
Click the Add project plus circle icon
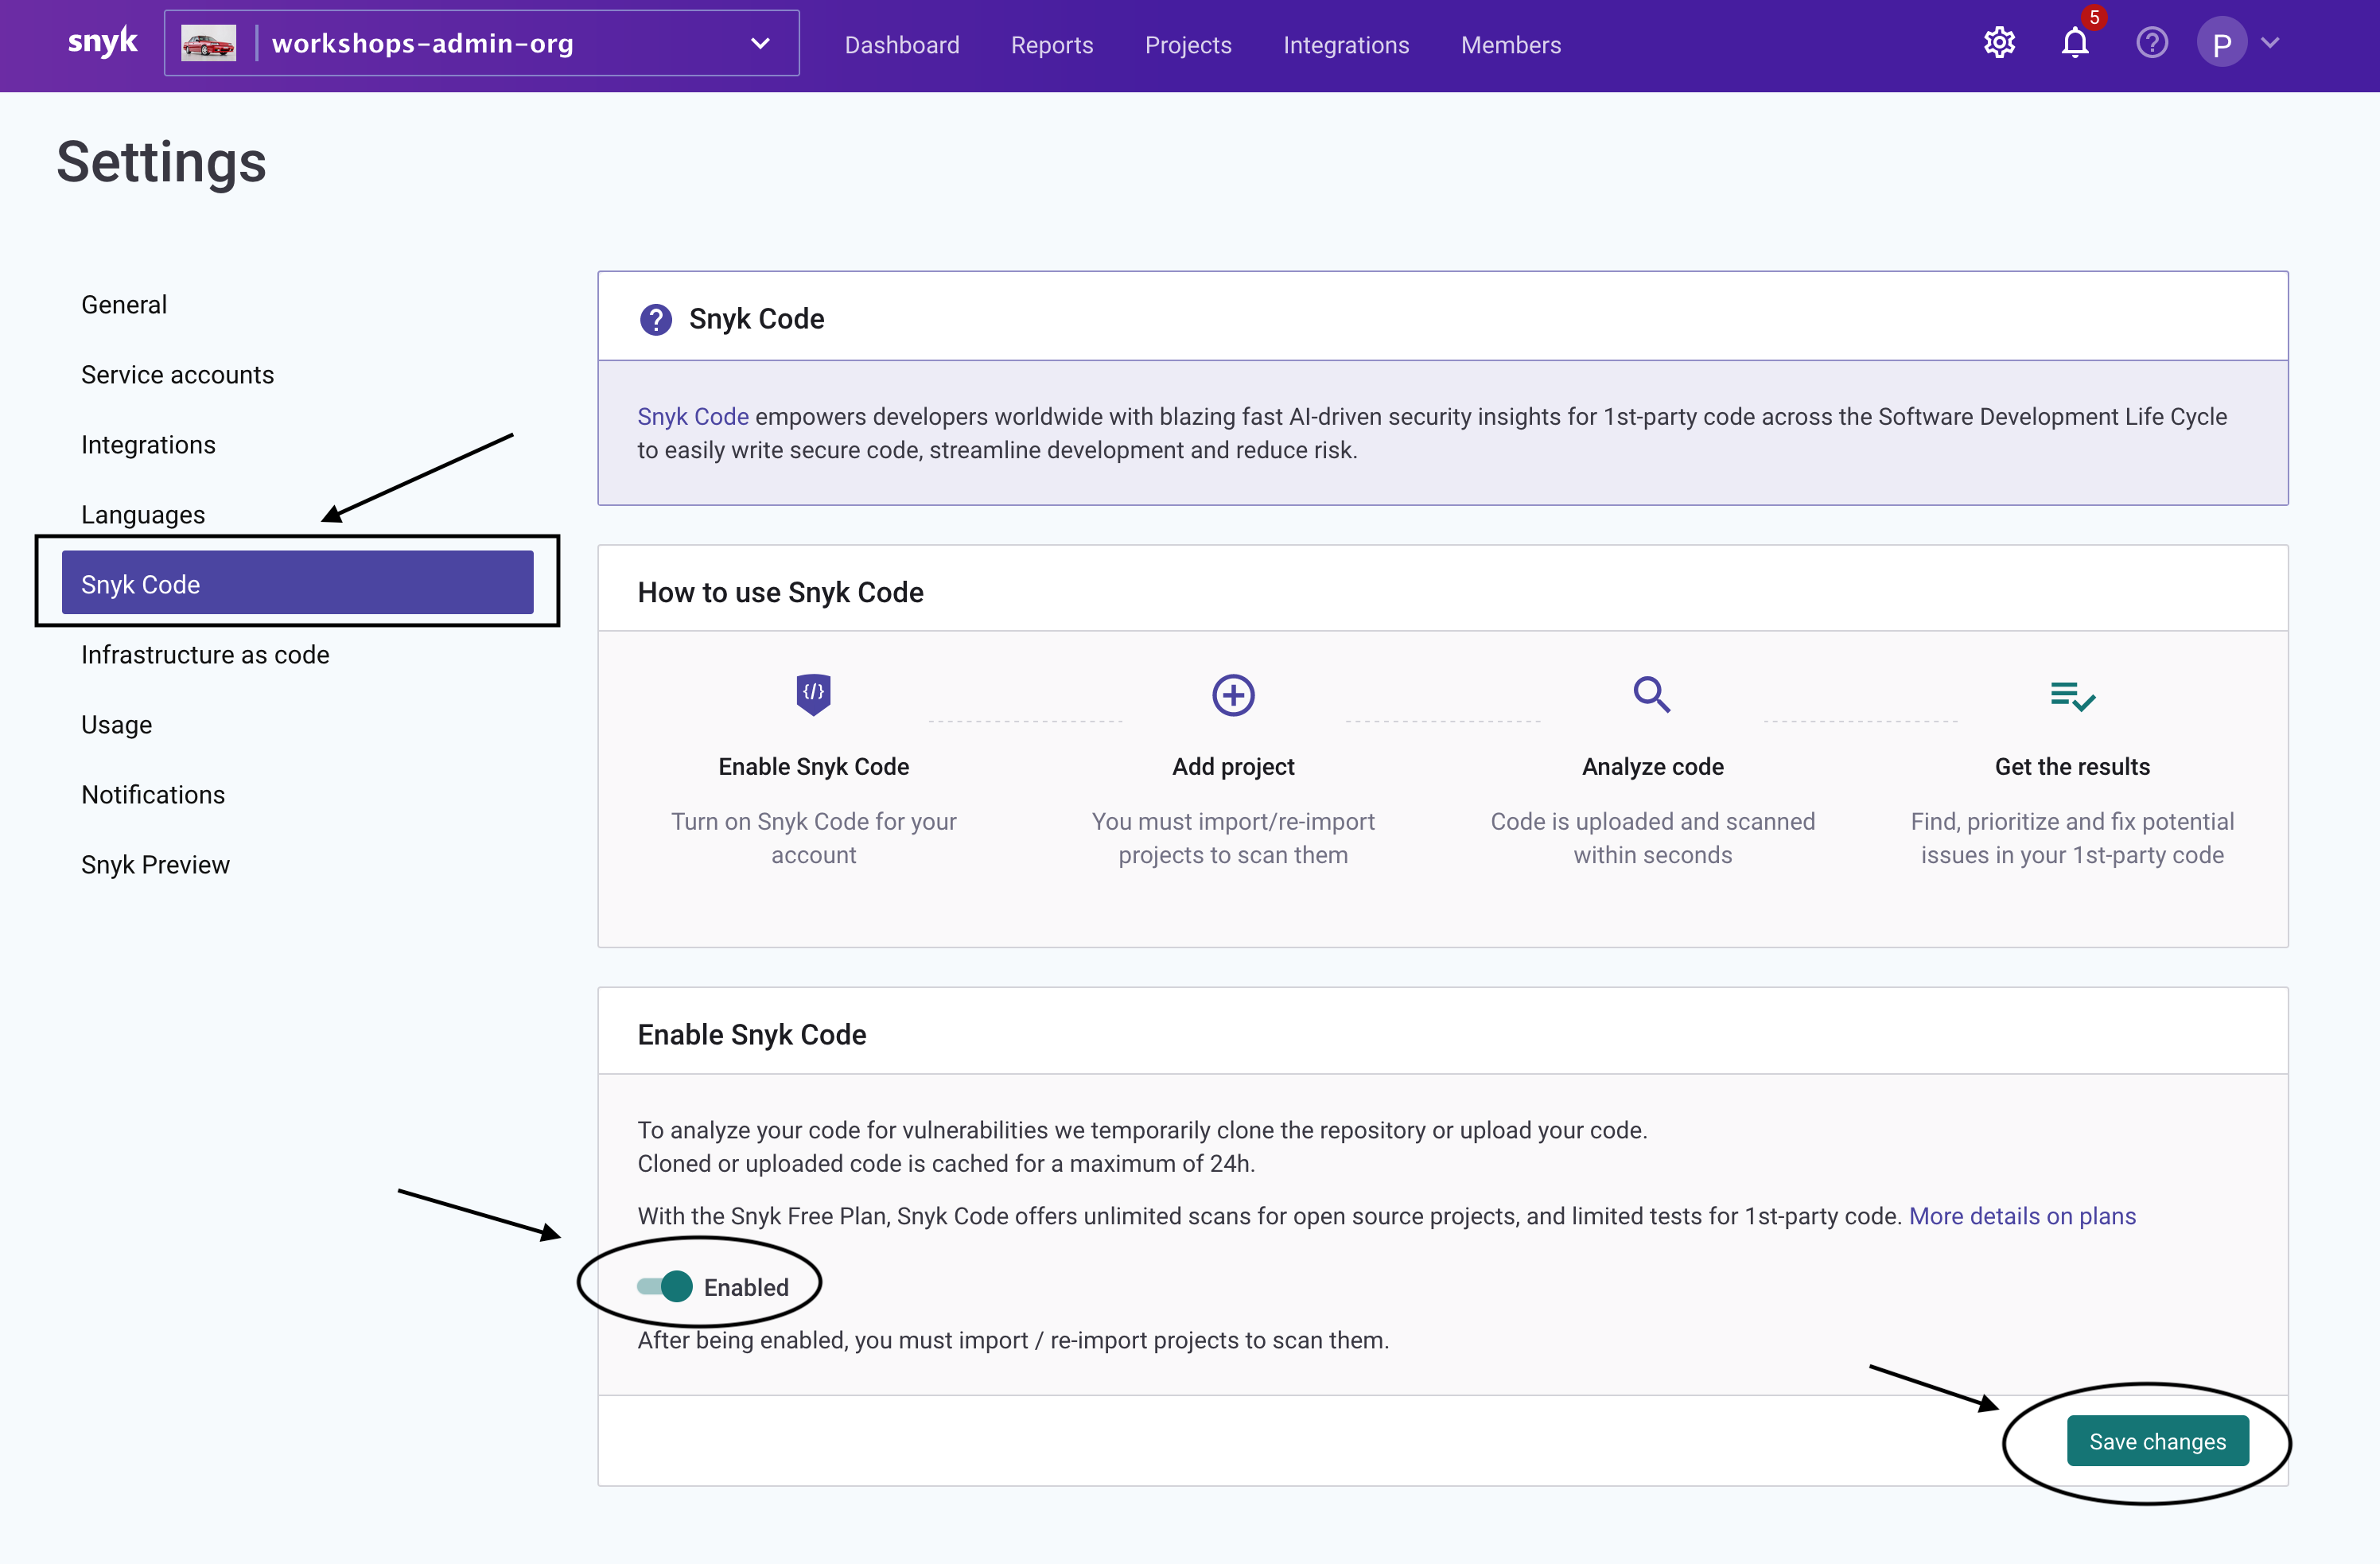1233,695
